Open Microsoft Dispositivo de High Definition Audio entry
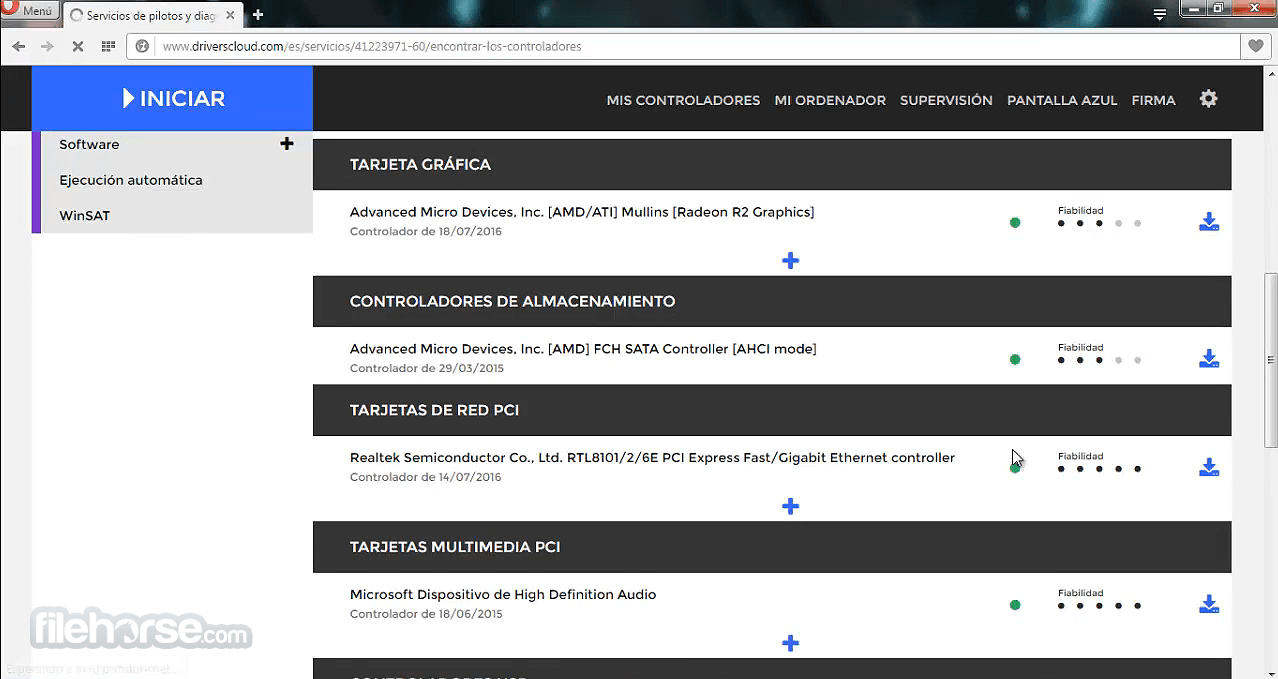 (503, 595)
